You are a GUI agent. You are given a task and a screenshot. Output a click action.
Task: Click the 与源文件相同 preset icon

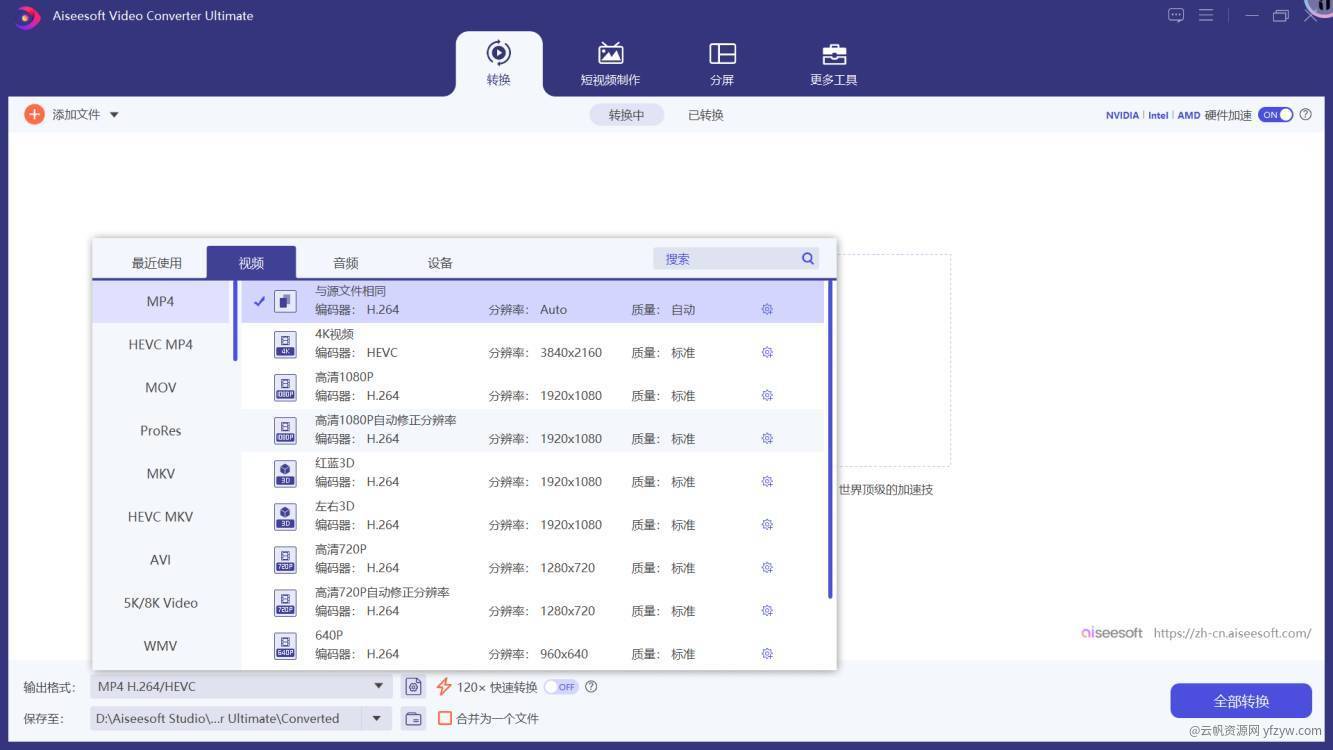coord(285,301)
